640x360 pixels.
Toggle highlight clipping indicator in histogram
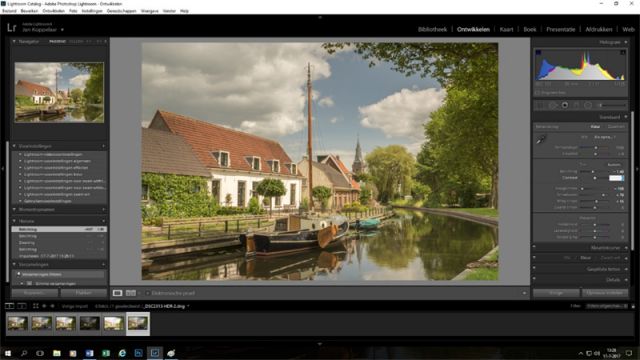(x=623, y=52)
